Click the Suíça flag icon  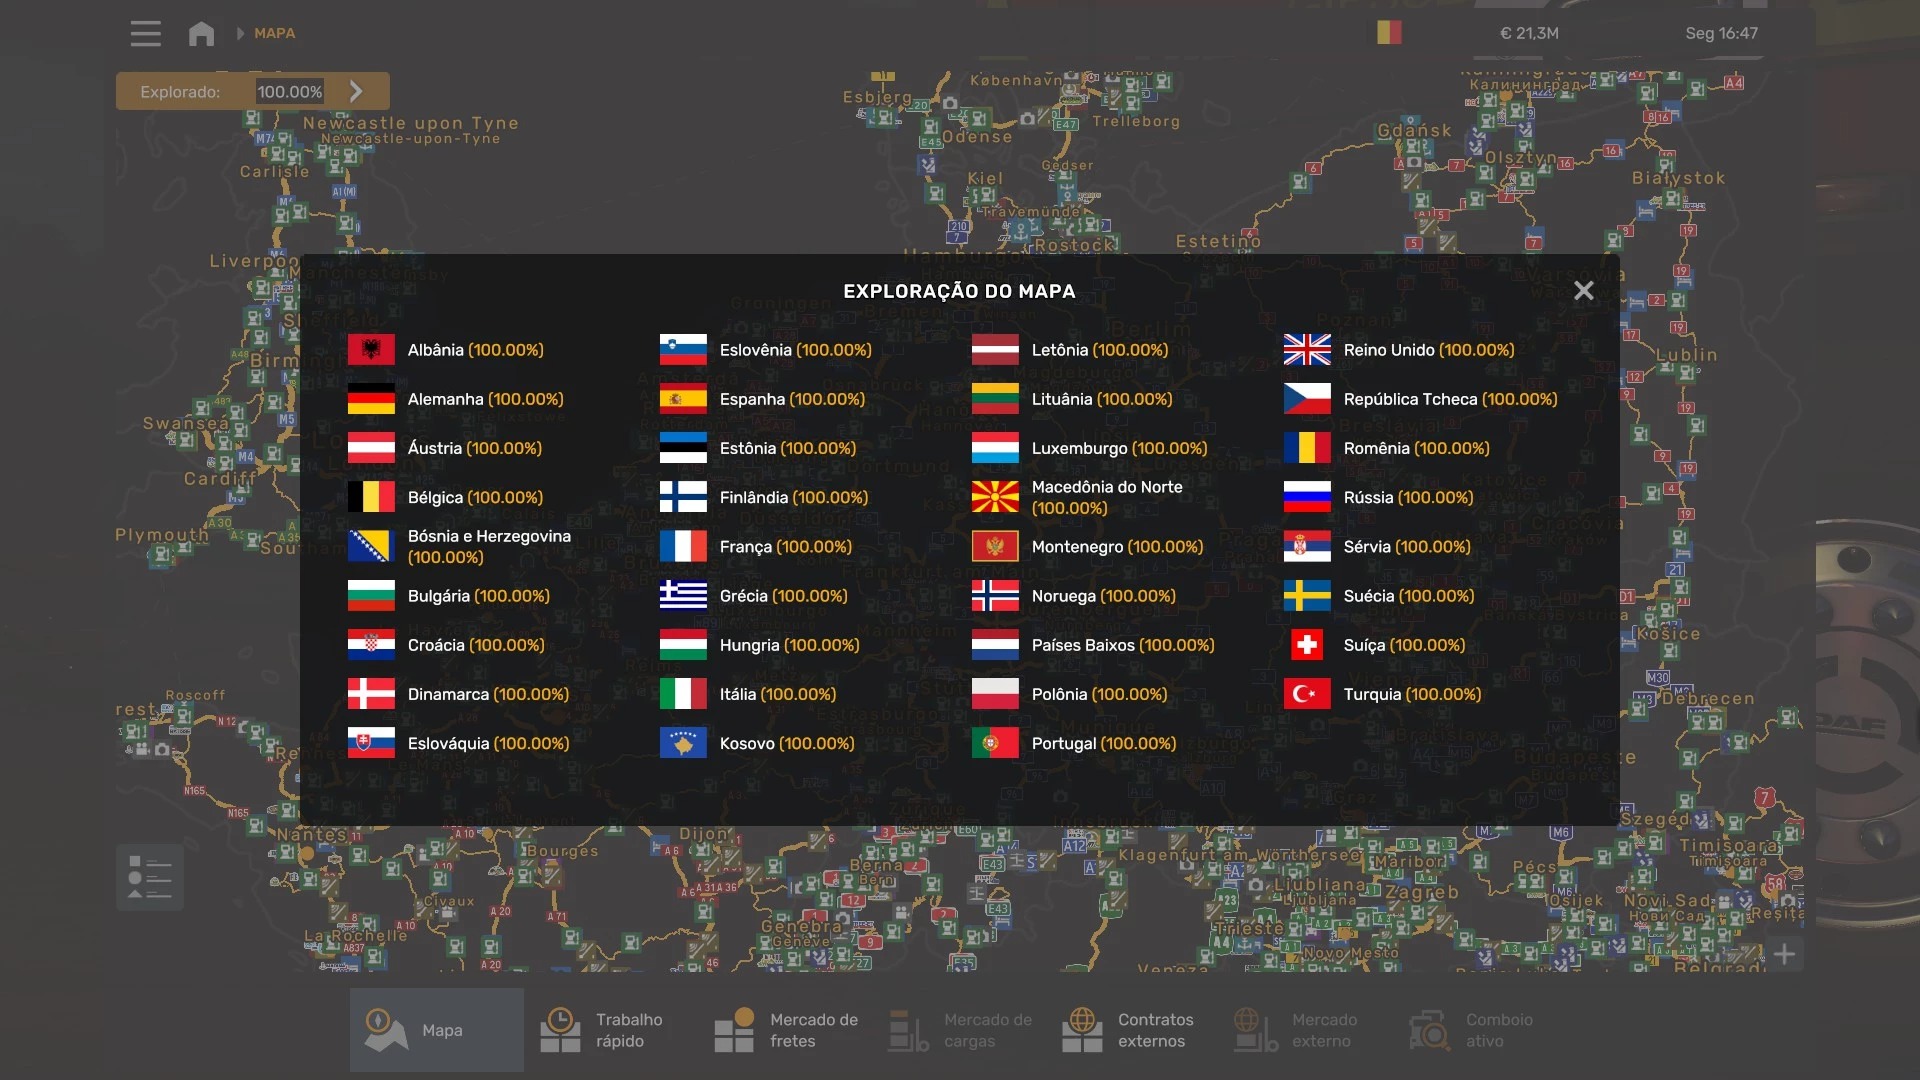1307,645
